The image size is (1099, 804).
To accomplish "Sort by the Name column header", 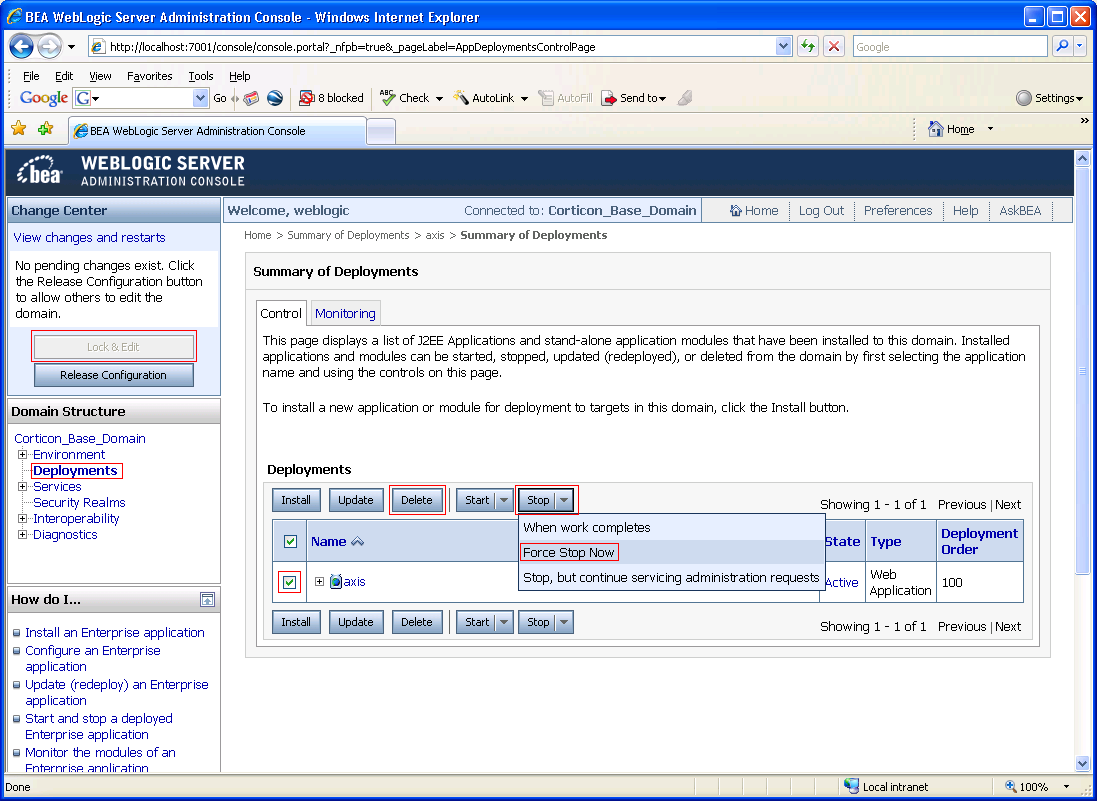I will click(x=329, y=541).
